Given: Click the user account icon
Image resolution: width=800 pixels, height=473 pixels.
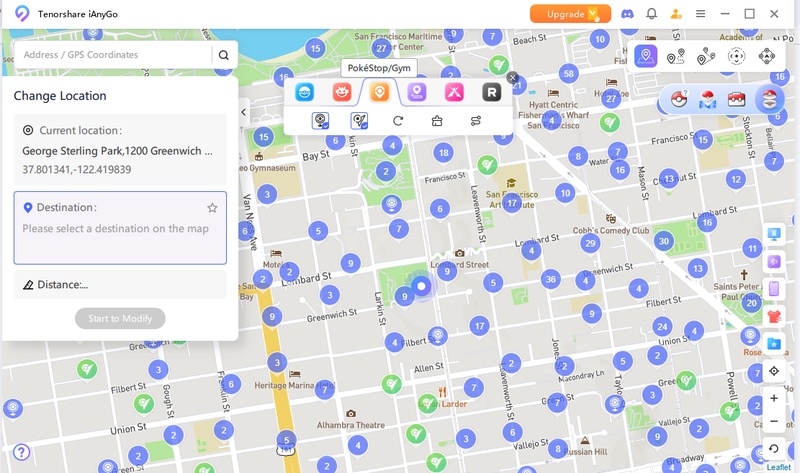Looking at the screenshot, I should click(x=677, y=14).
